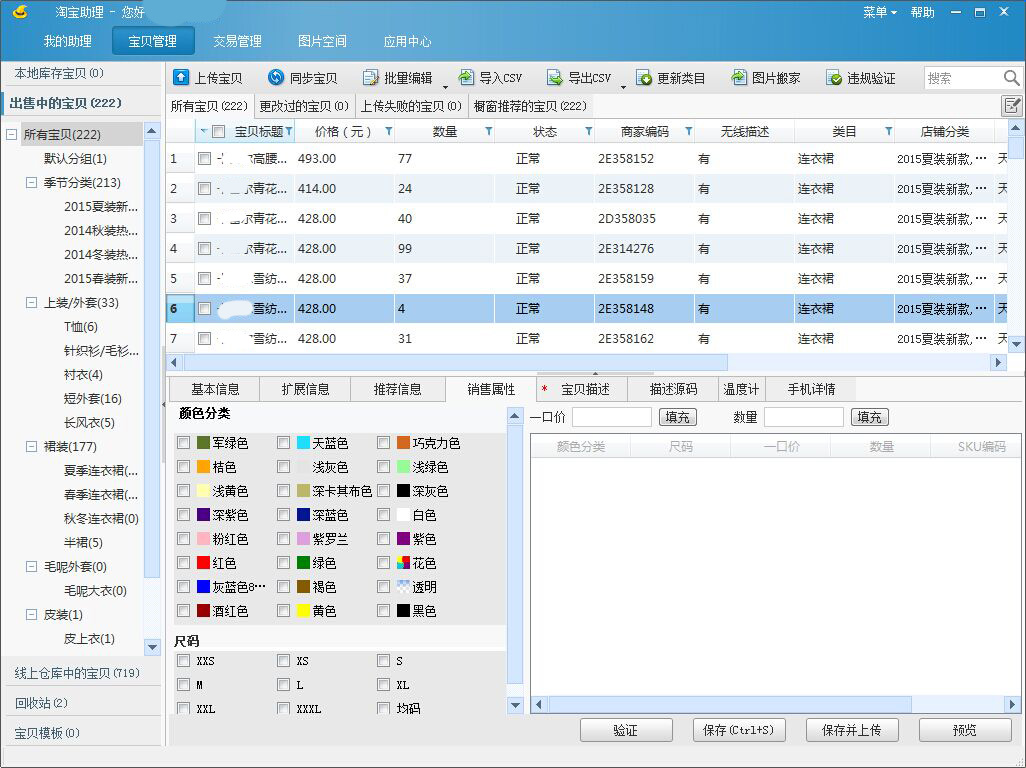This screenshot has height=768, width=1026.
Task: Click filter icon on 类目 column
Action: coord(888,131)
